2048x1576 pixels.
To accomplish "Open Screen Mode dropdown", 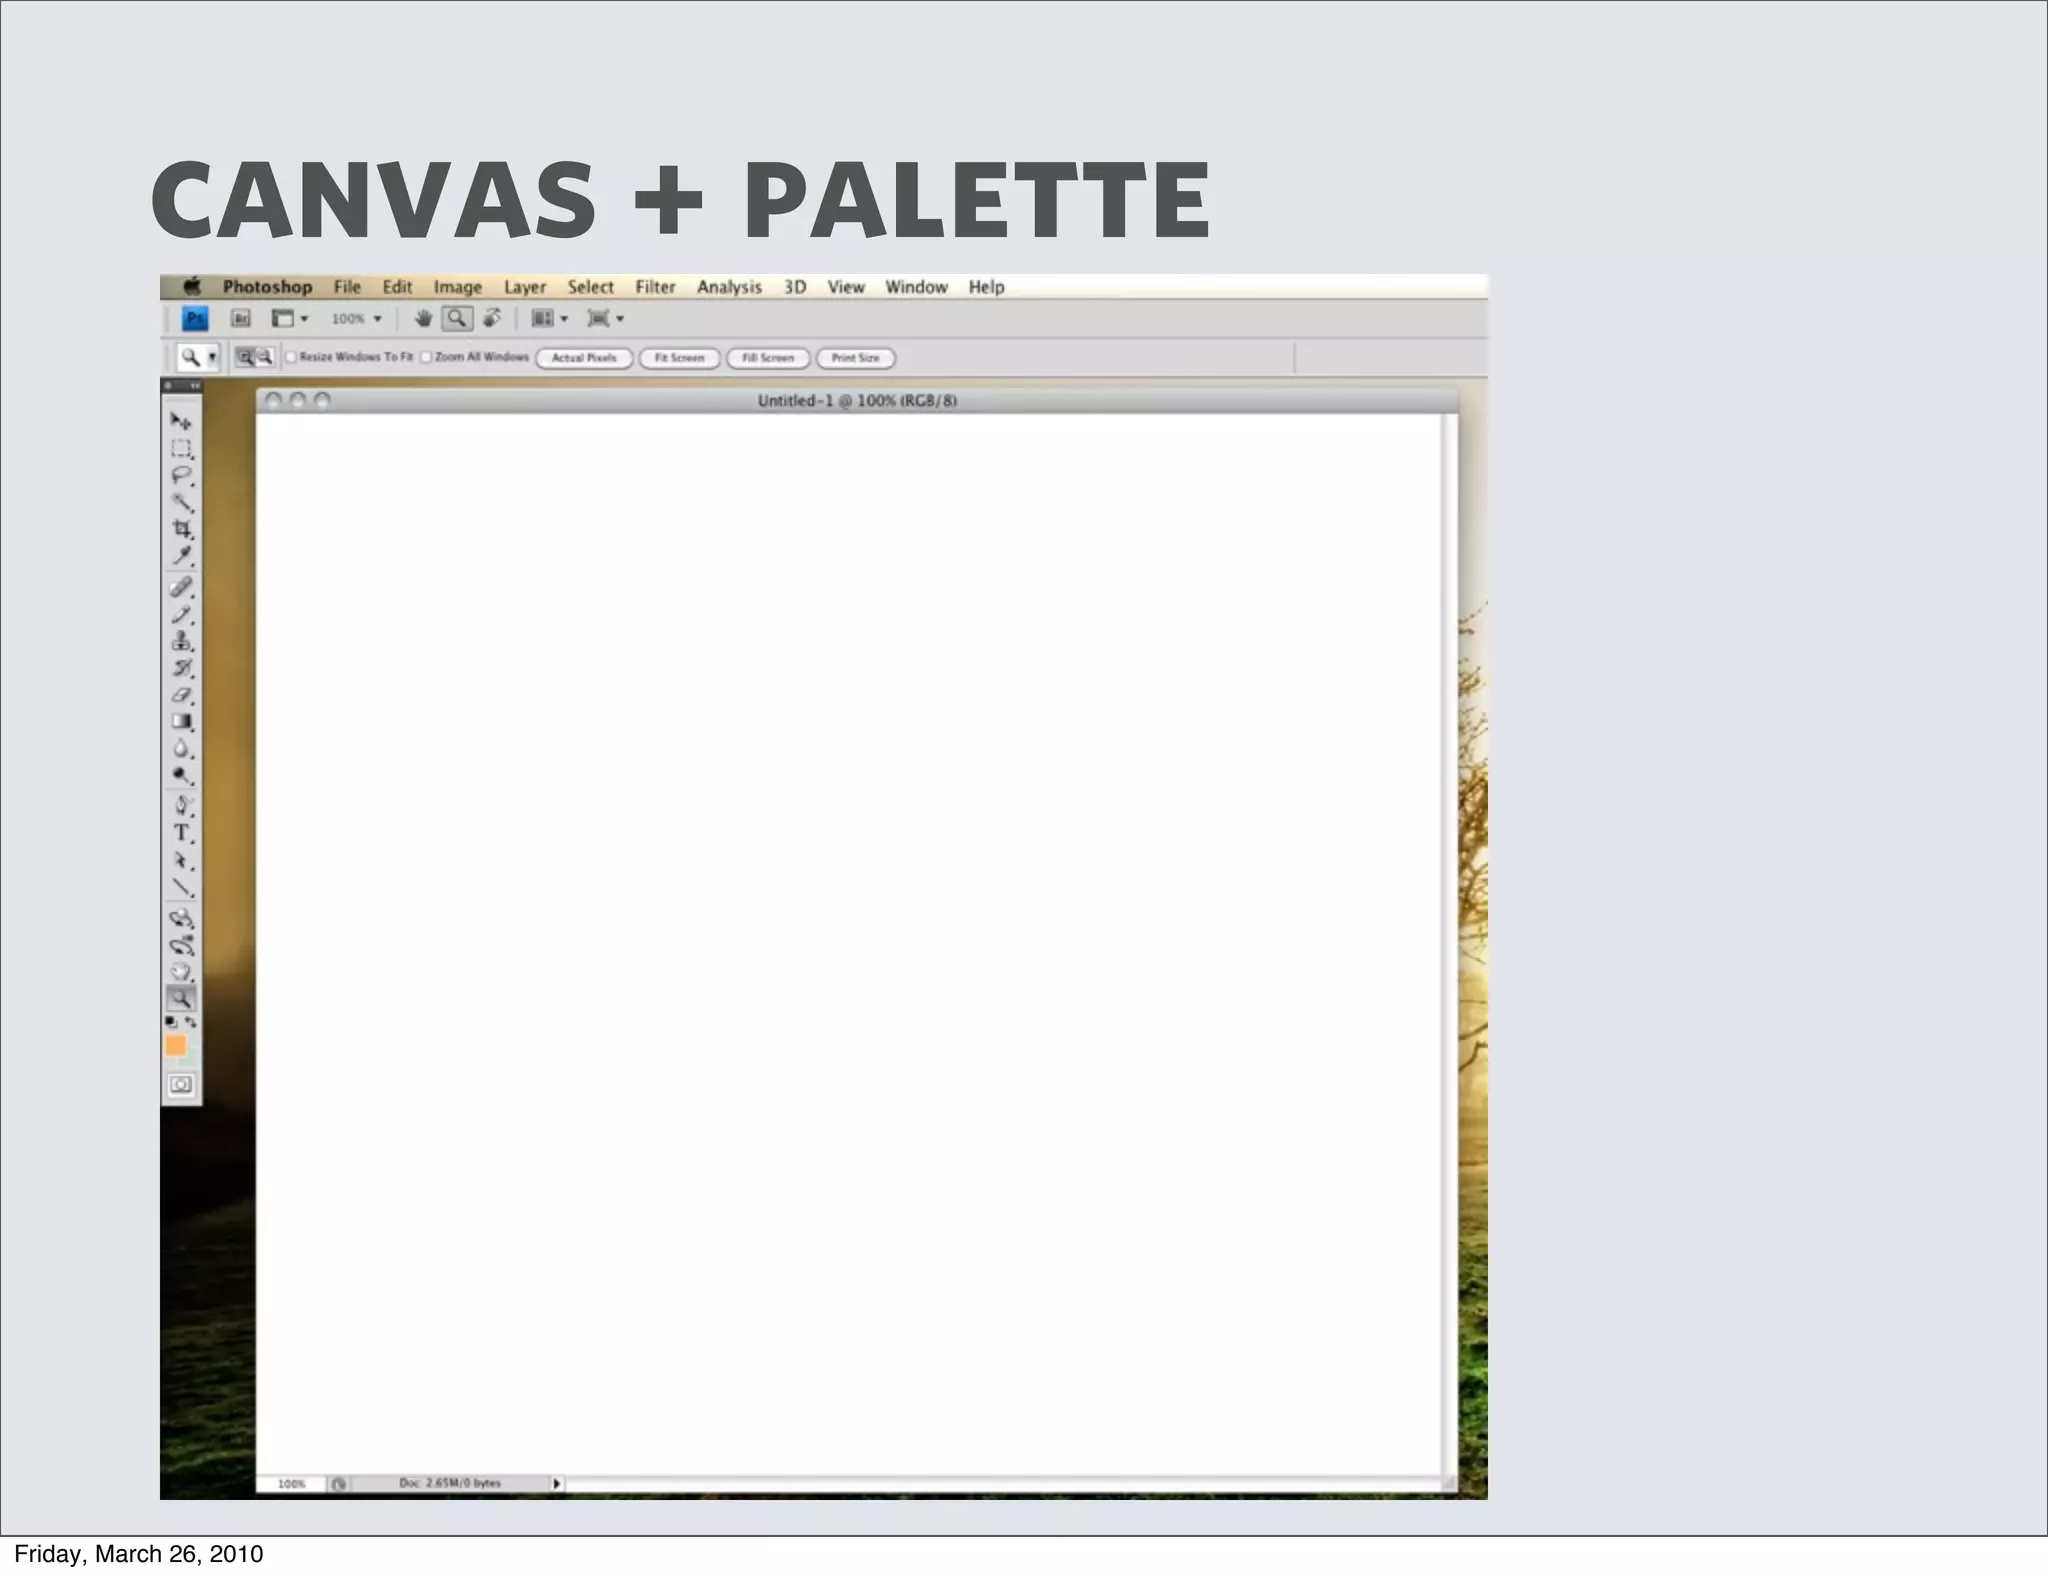I will pyautogui.click(x=606, y=319).
